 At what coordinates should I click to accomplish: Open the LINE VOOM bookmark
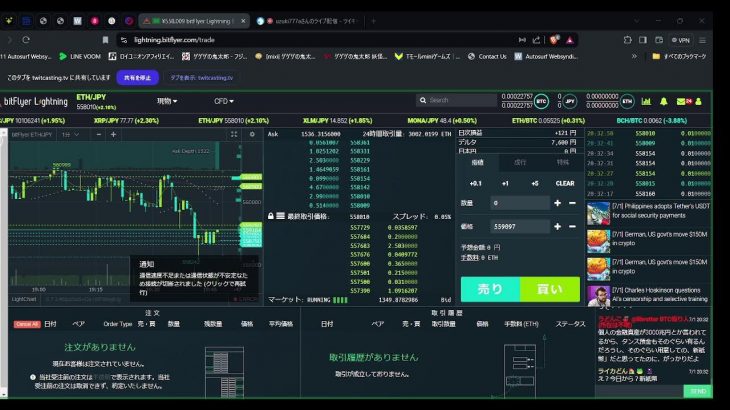tap(80, 56)
